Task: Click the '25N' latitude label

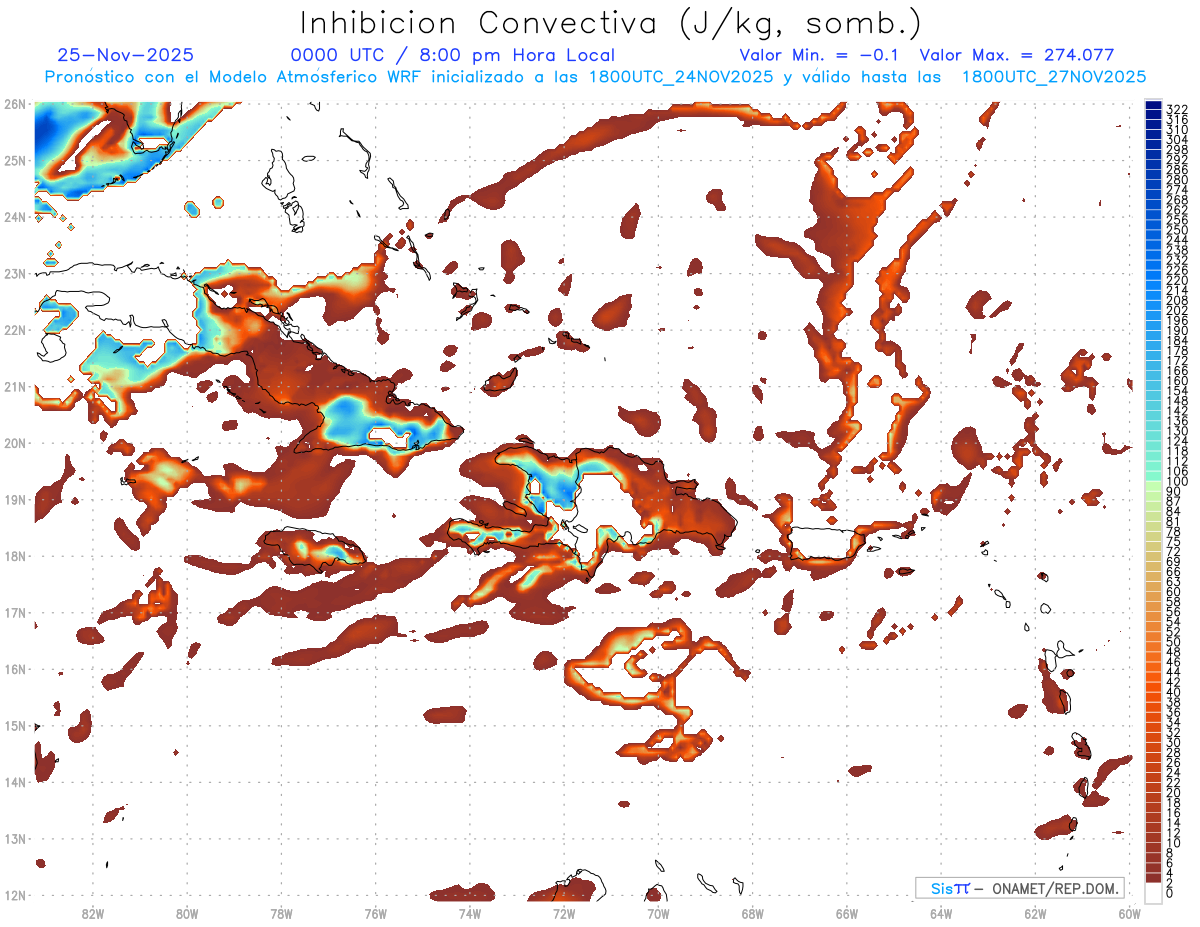Action: point(14,160)
